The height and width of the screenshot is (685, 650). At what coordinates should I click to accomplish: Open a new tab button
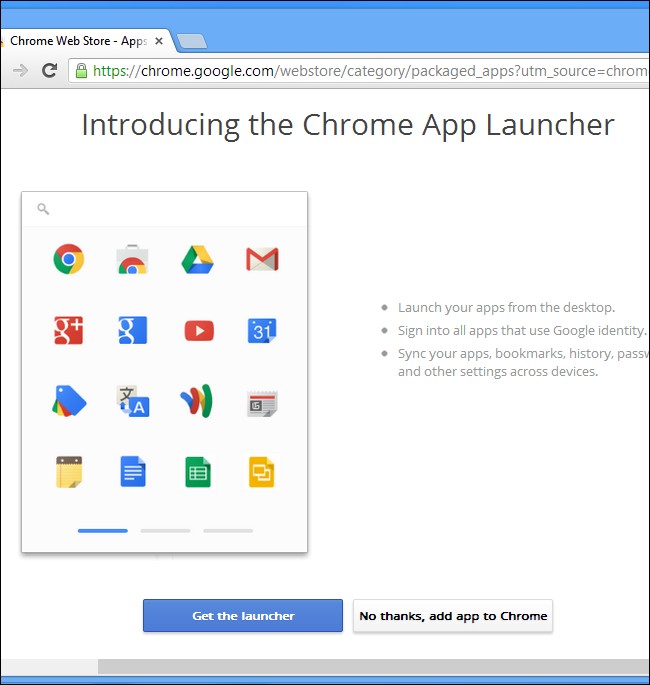(192, 42)
